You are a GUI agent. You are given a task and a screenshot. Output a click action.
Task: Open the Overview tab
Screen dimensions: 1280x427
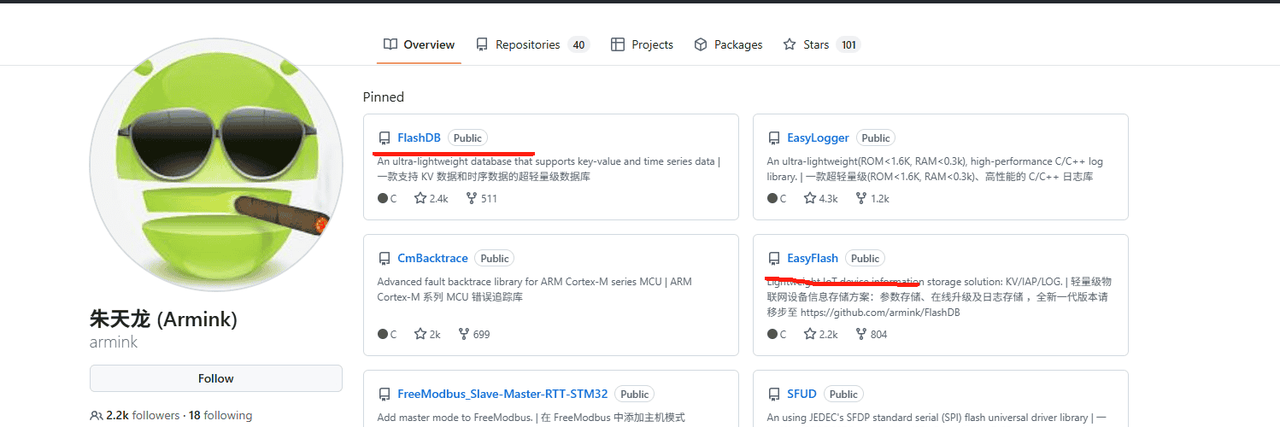[419, 45]
